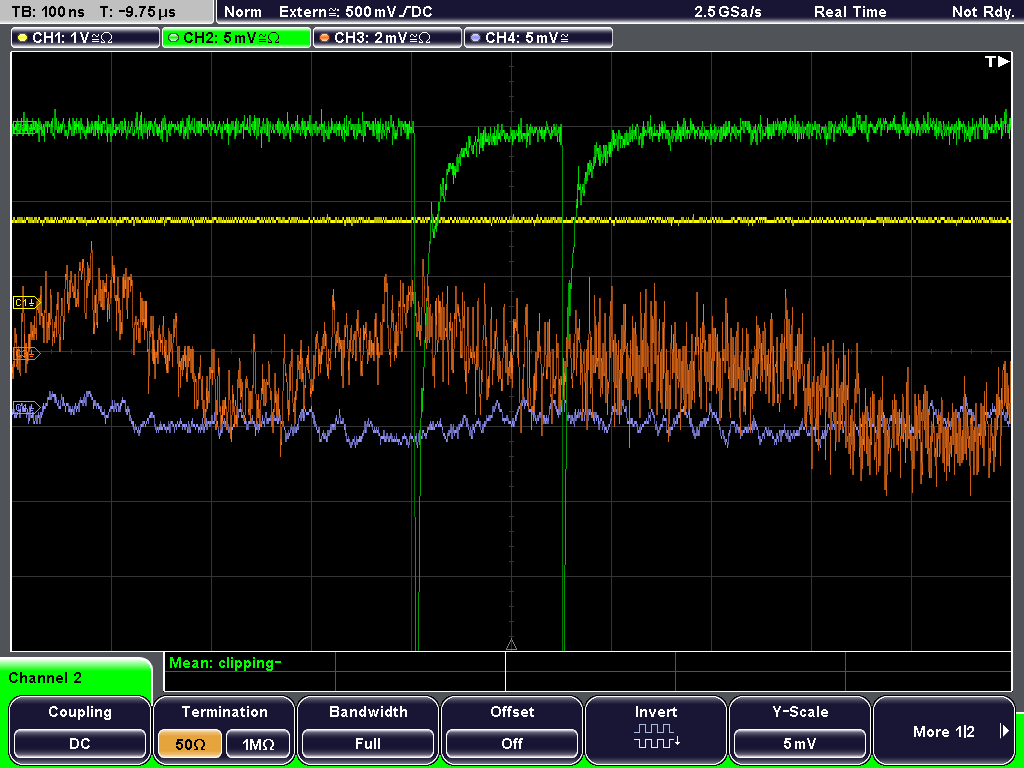Click the Mean: clipping- measurement
Screen dimensions: 1024x768
click(x=225, y=663)
